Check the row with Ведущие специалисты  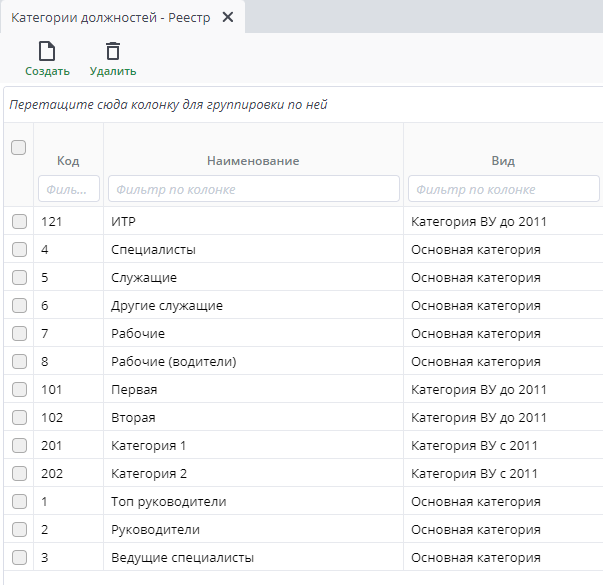19,558
